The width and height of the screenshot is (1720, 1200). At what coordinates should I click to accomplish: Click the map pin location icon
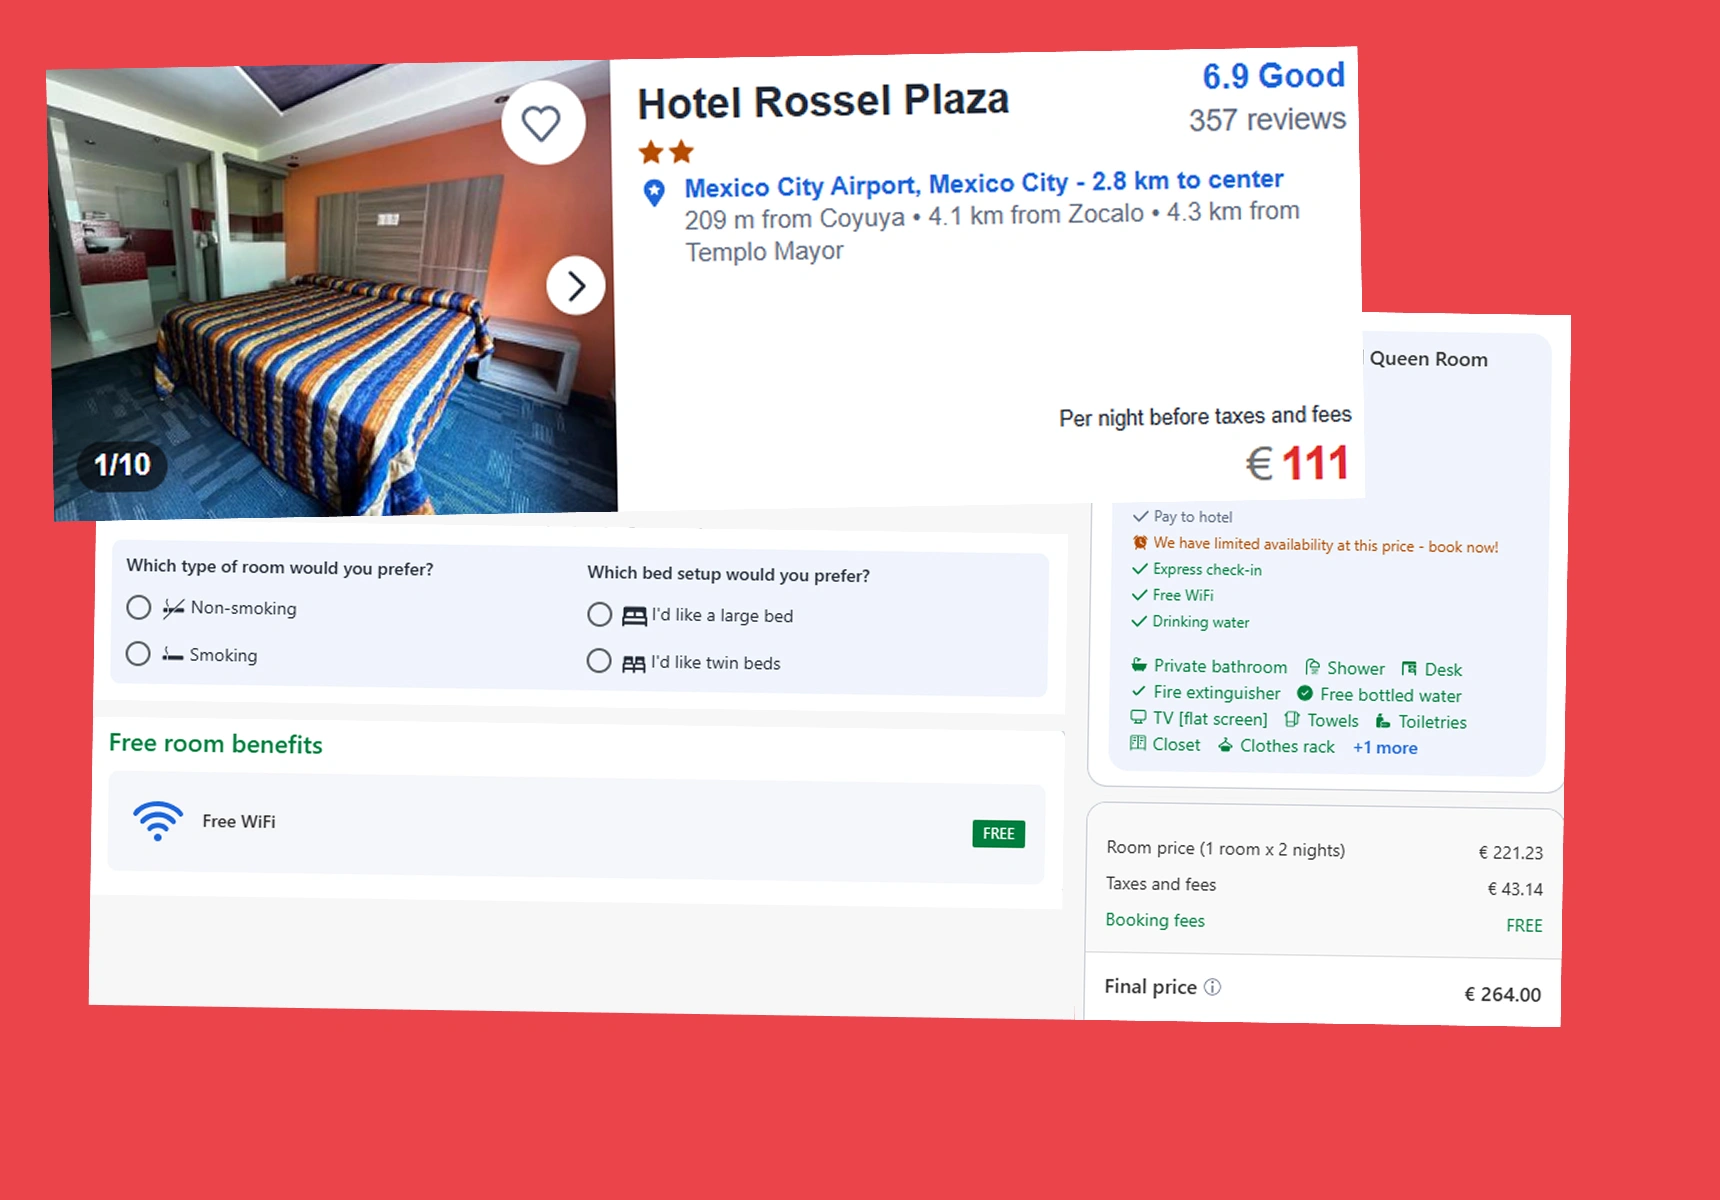point(654,192)
